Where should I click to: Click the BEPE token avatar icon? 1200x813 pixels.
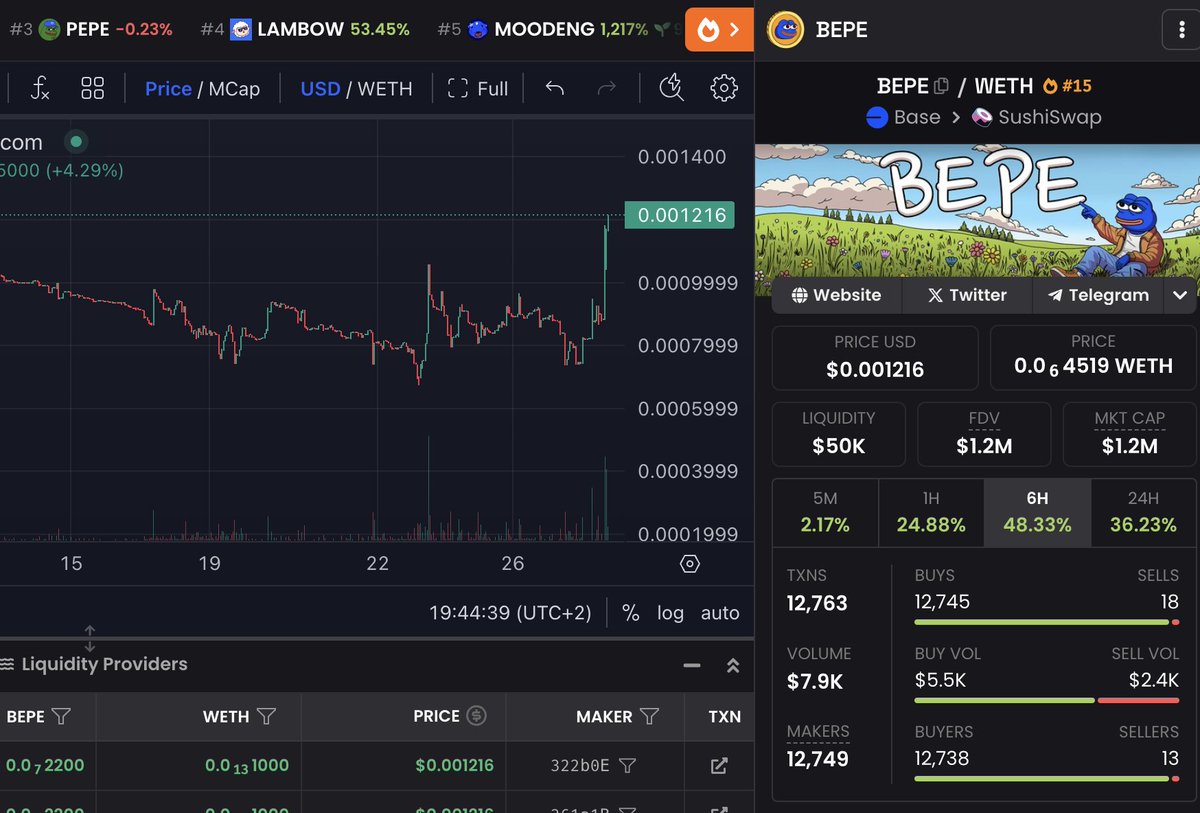[785, 30]
